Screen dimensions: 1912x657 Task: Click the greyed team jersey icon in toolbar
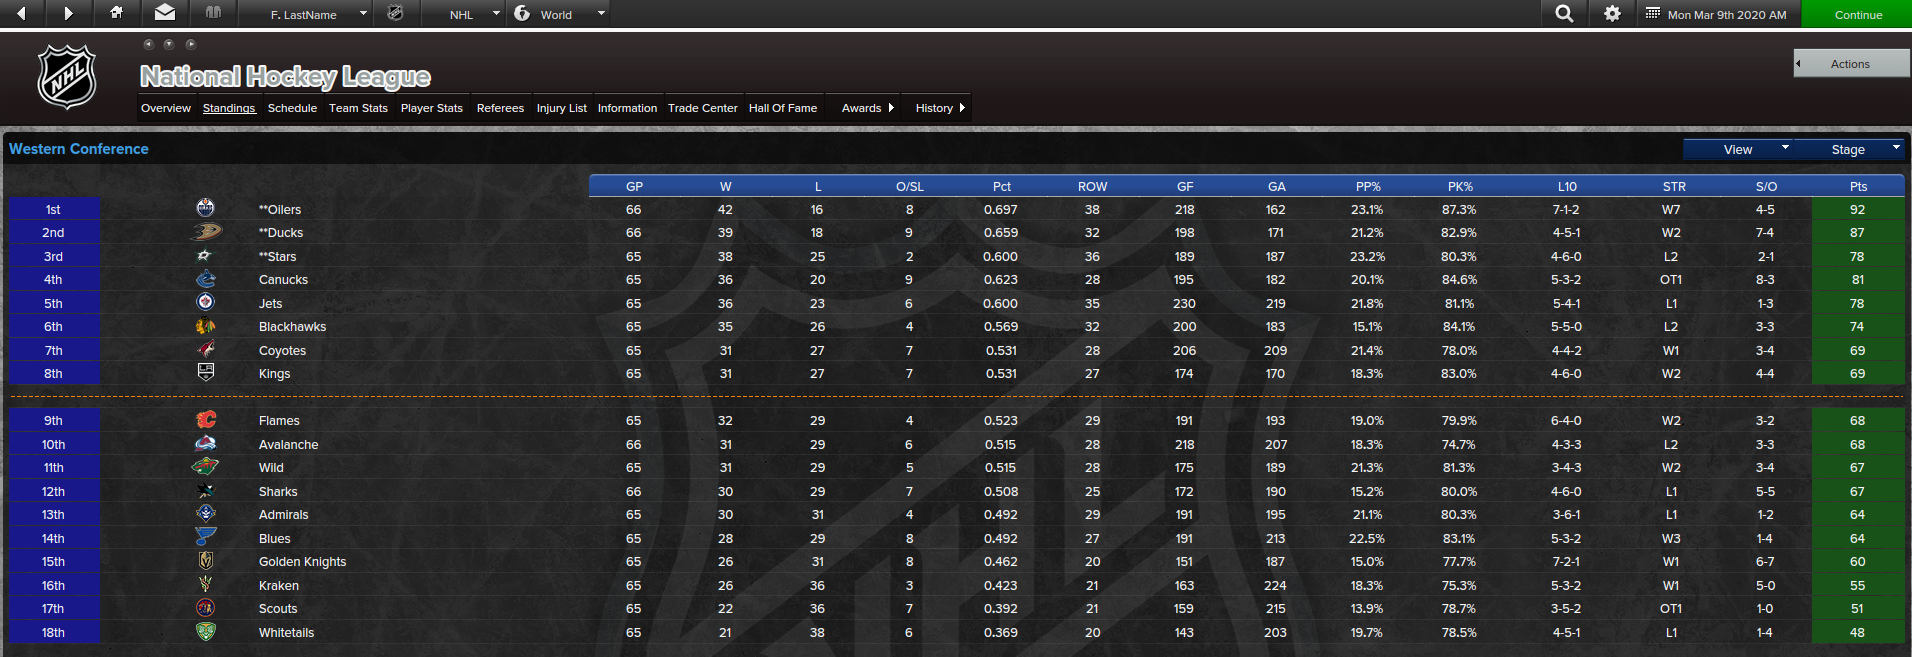pyautogui.click(x=212, y=13)
